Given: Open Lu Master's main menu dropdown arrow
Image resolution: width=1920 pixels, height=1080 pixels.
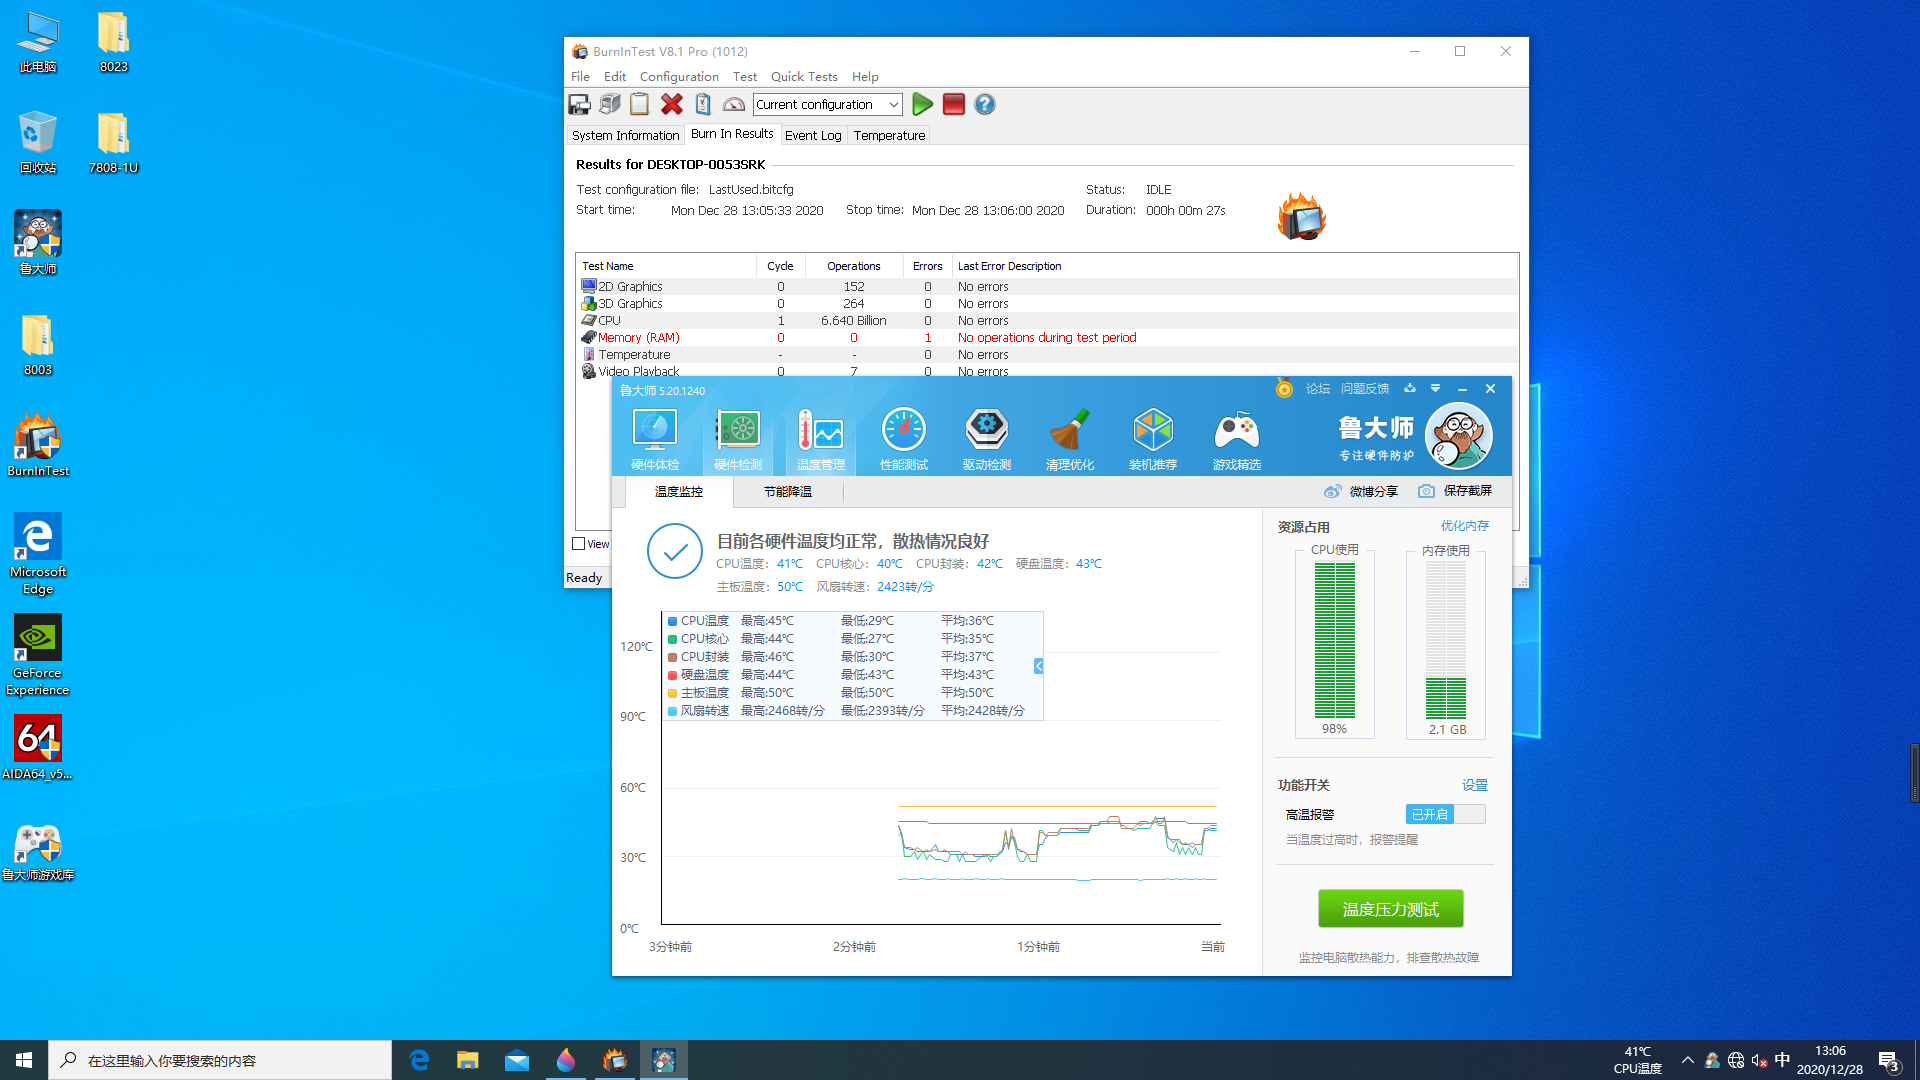Looking at the screenshot, I should [1435, 388].
